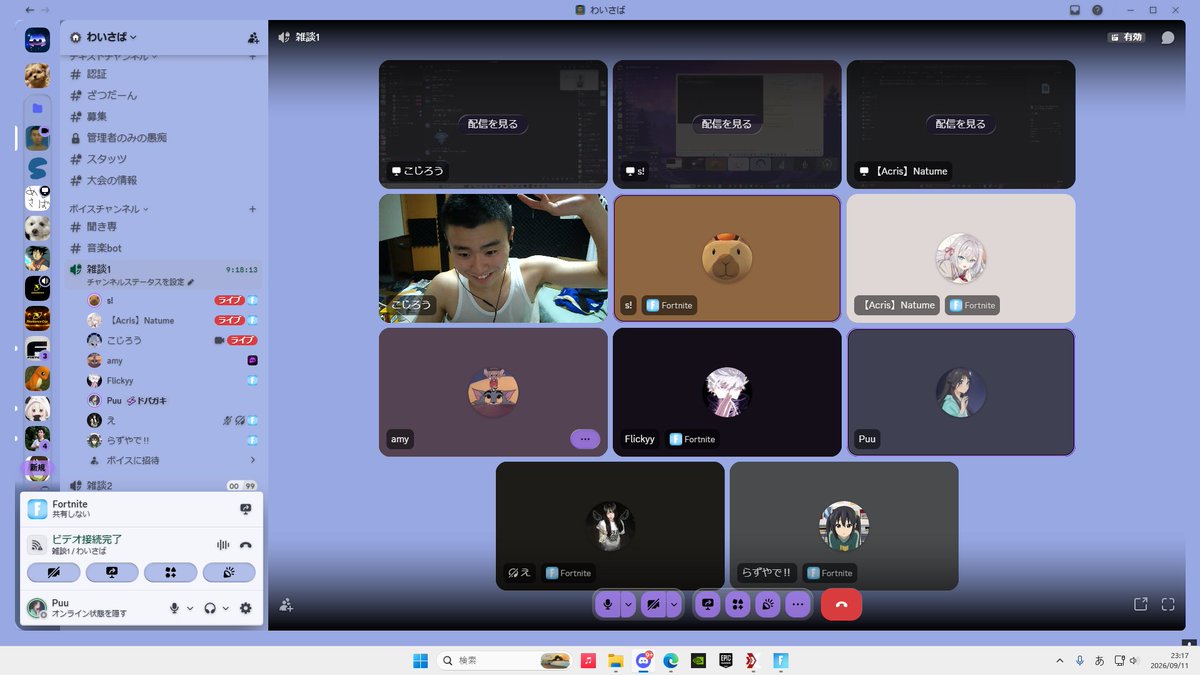Open the 聞き専 channel
Viewport: 1200px width, 675px height.
[163, 227]
